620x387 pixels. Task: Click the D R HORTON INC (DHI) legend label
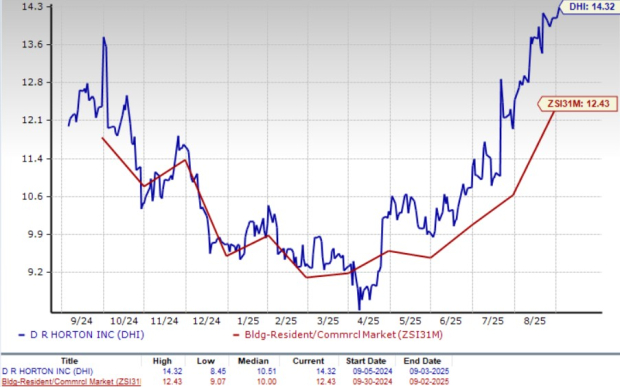coord(87,335)
